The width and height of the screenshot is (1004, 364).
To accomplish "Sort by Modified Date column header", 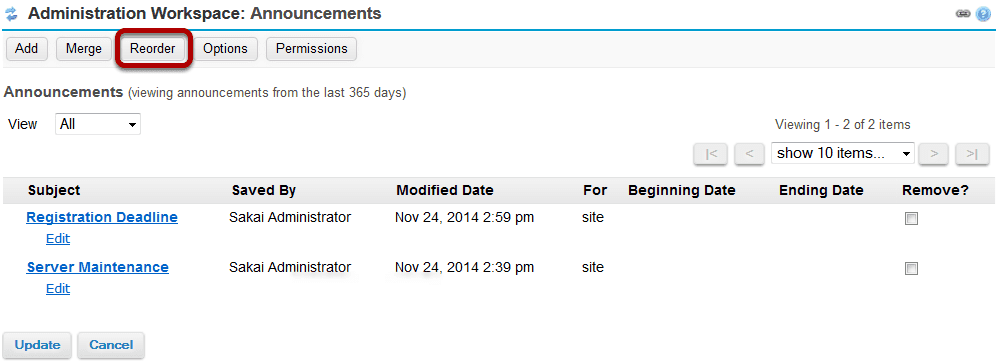I will tap(445, 190).
